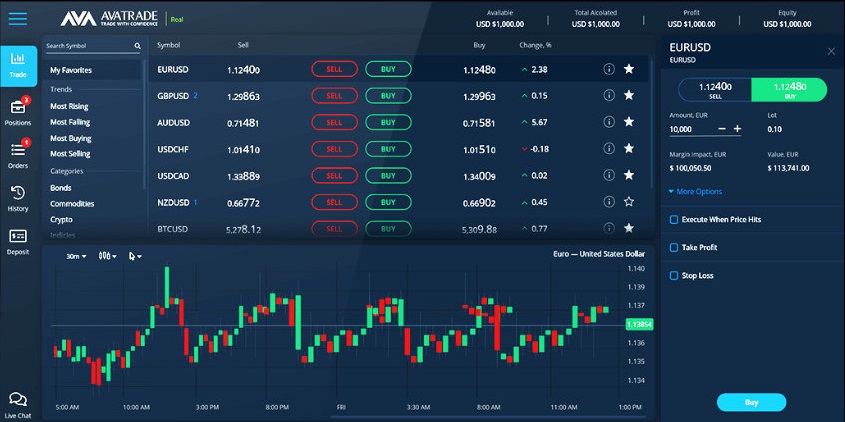This screenshot has height=422, width=845.
Task: Enable Execute When Price Hits checkbox
Action: click(x=674, y=220)
